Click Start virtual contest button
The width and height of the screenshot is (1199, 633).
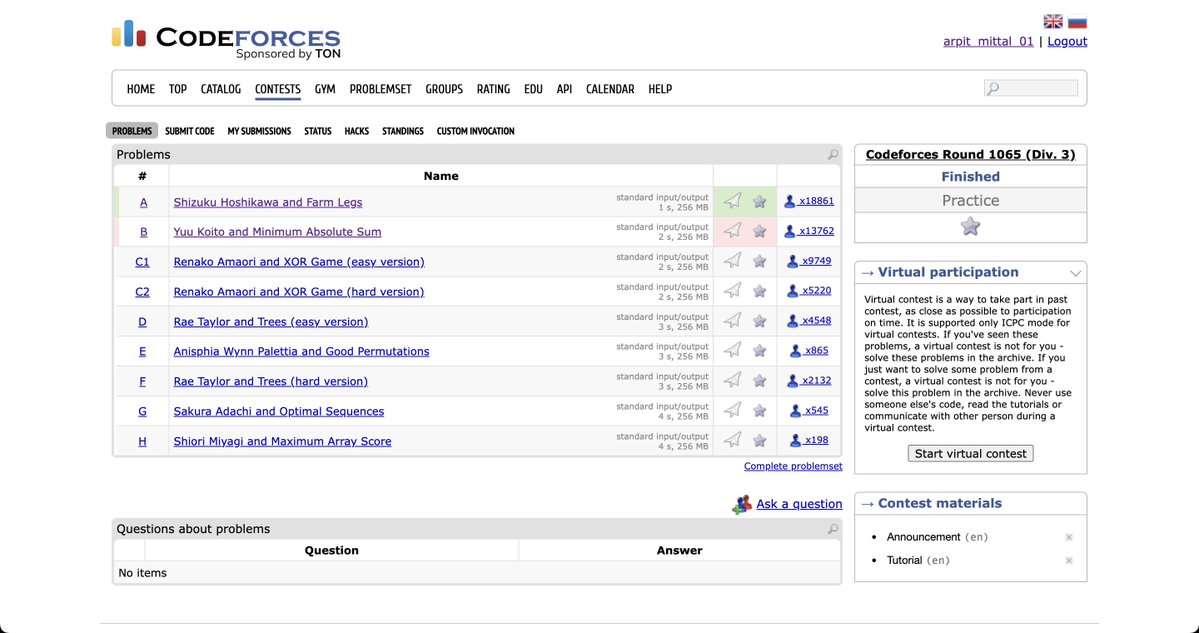pyautogui.click(x=970, y=453)
